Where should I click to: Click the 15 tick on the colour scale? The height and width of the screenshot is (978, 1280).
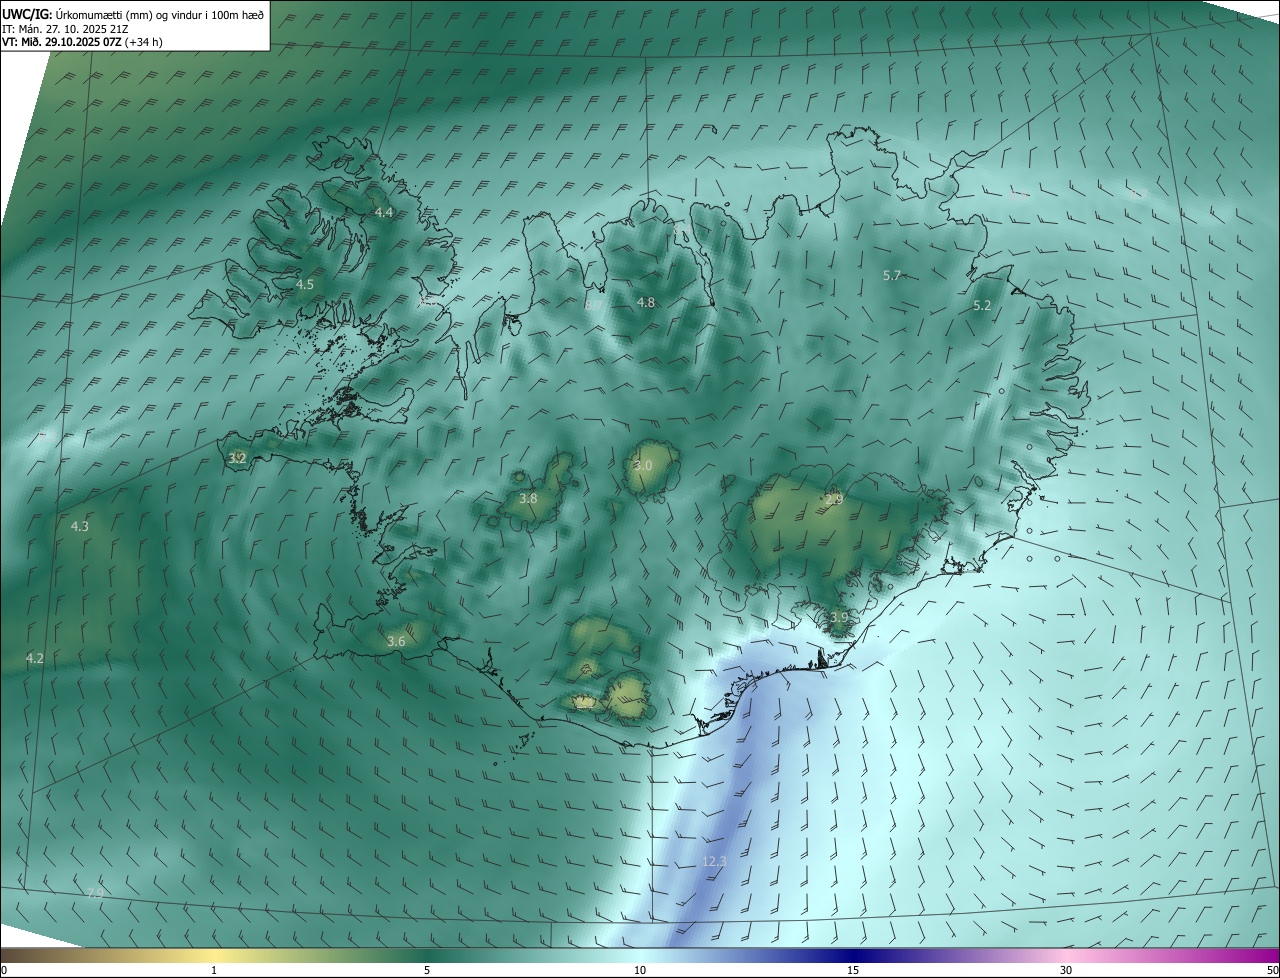[x=853, y=970]
